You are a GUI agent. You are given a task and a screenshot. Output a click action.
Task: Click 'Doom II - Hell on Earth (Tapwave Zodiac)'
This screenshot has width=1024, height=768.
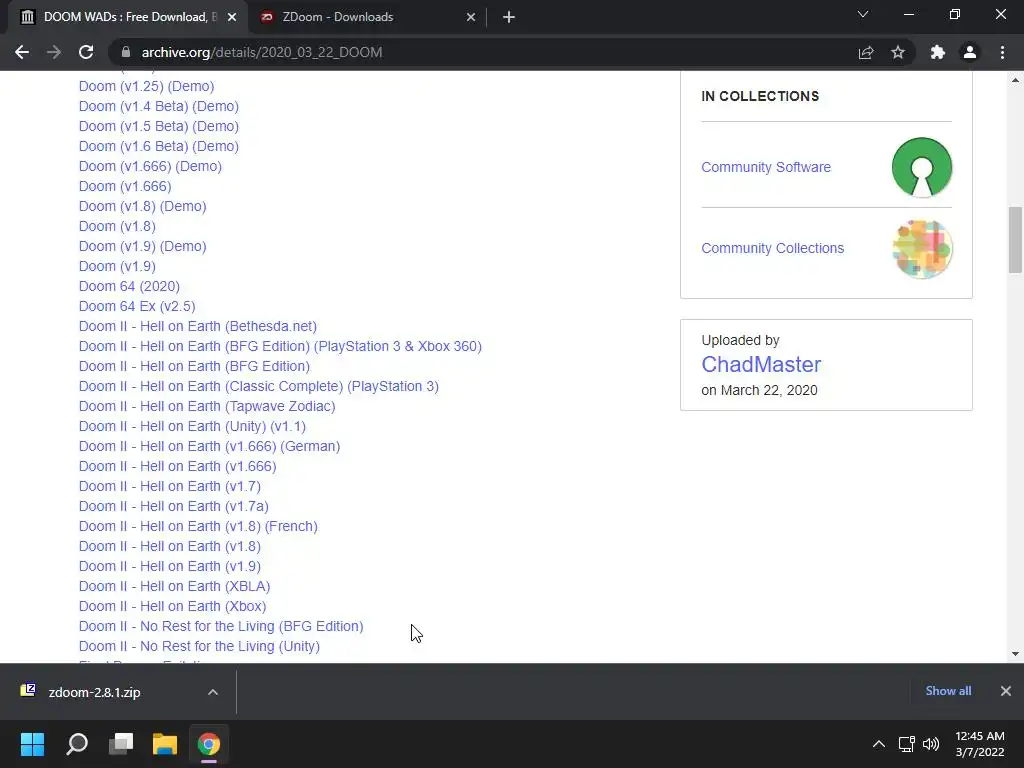207,406
